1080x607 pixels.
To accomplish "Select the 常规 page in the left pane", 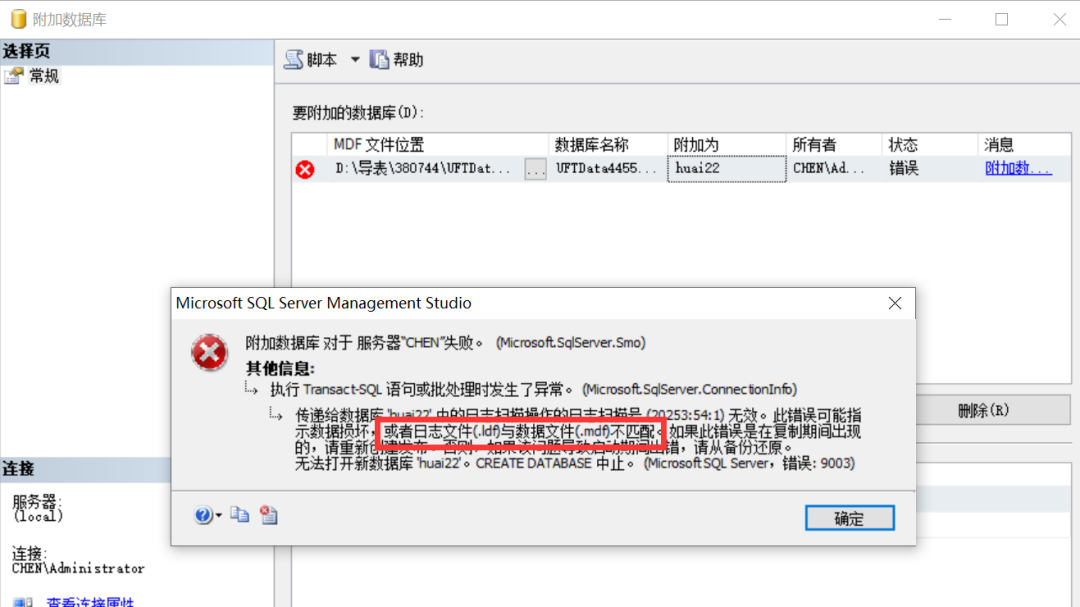I will 44,76.
